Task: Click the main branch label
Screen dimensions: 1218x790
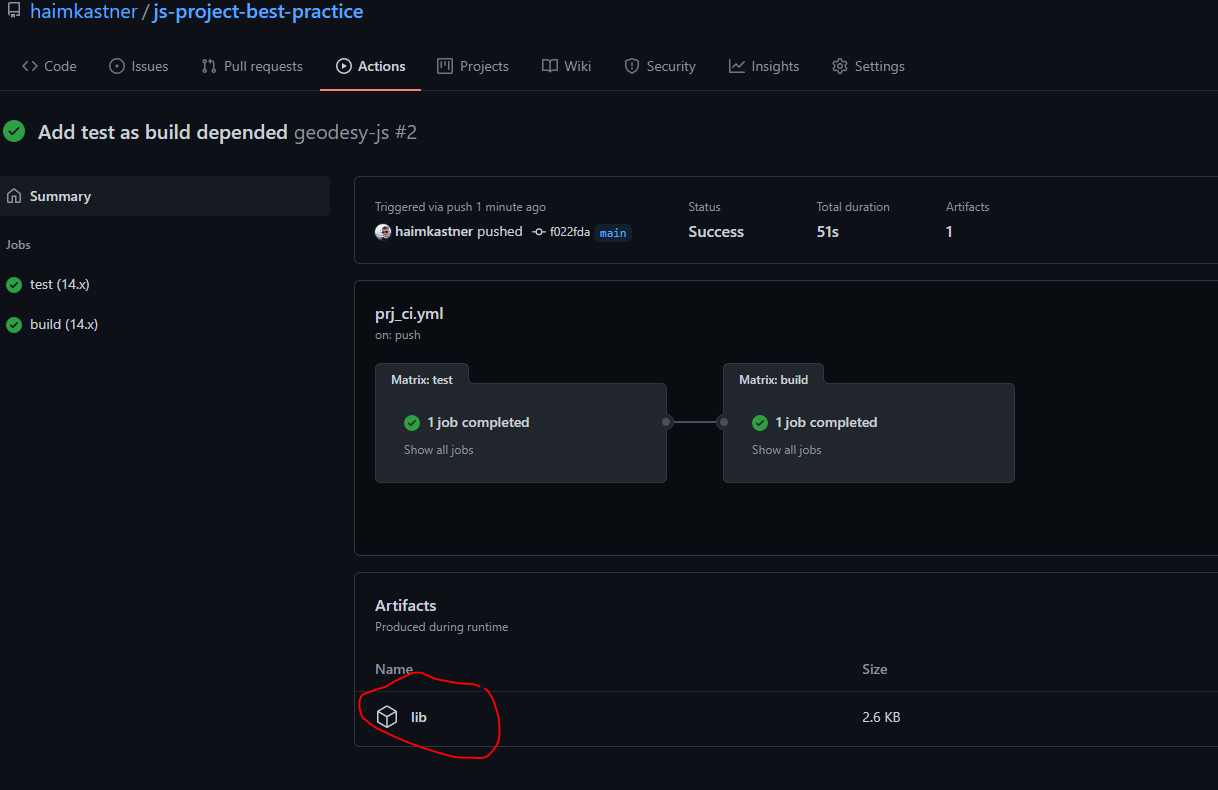Action: click(x=613, y=233)
